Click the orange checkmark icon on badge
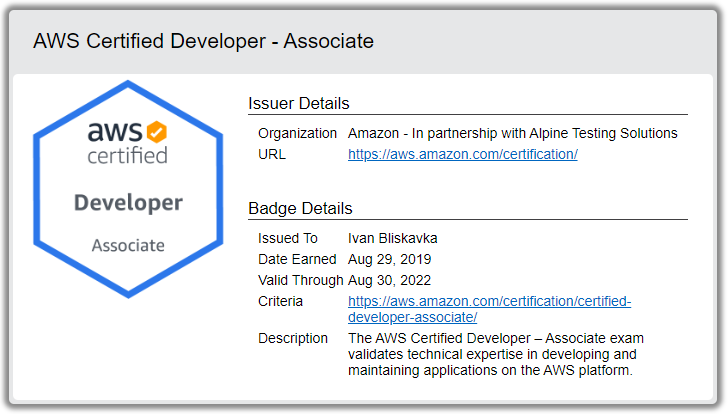 [156, 132]
